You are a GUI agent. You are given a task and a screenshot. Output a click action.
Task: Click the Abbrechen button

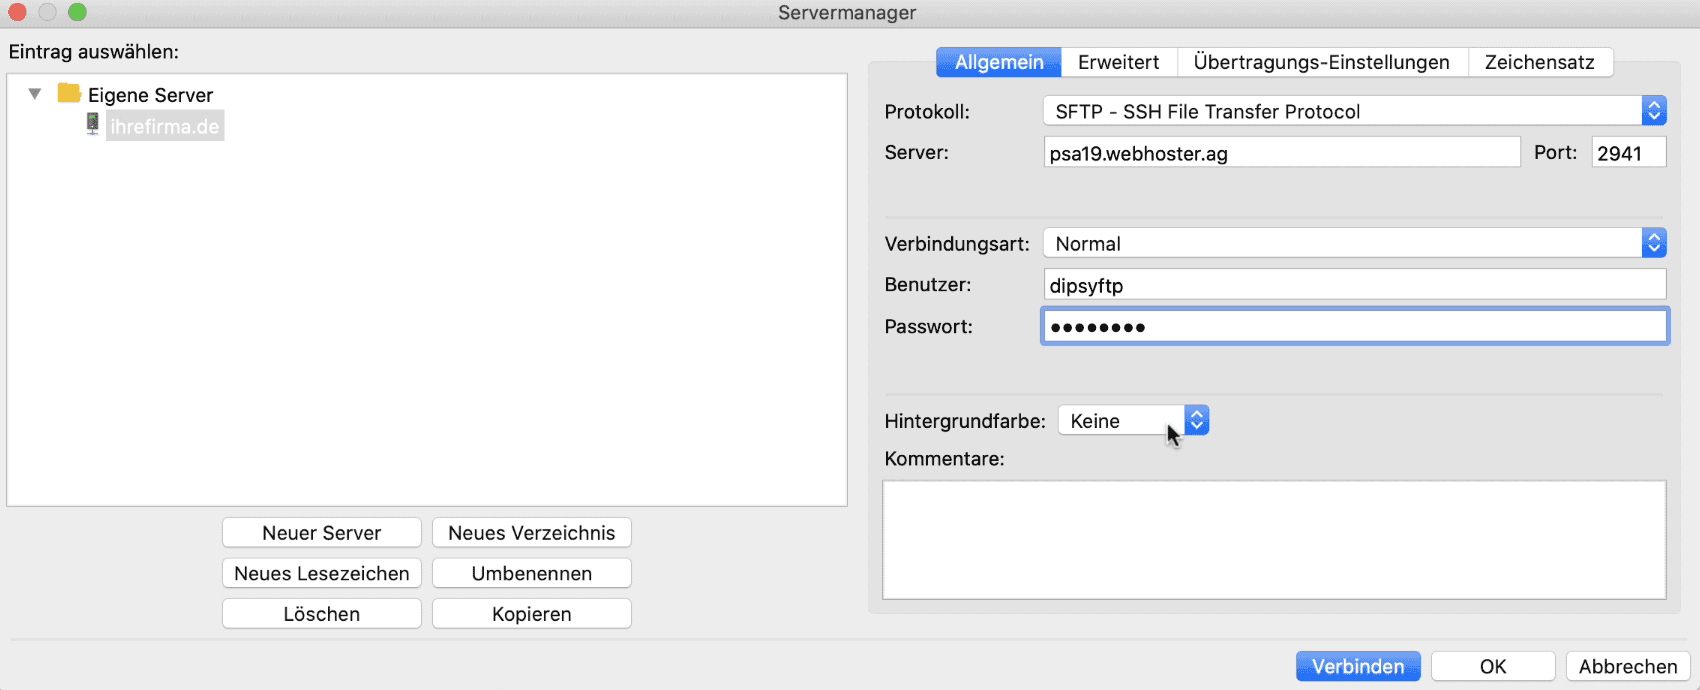click(1628, 666)
